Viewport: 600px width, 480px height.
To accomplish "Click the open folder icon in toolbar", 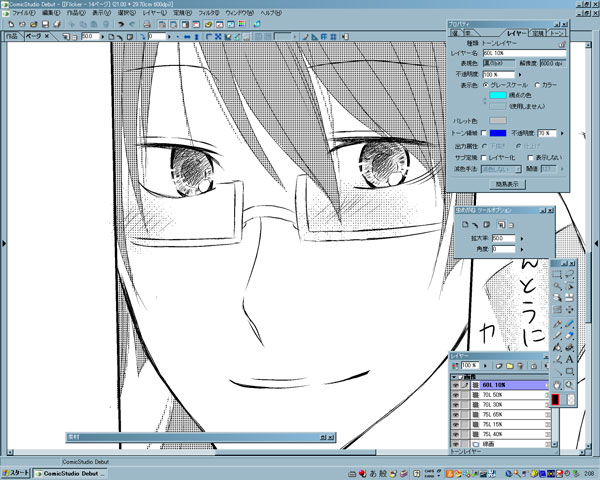I will coord(34,24).
